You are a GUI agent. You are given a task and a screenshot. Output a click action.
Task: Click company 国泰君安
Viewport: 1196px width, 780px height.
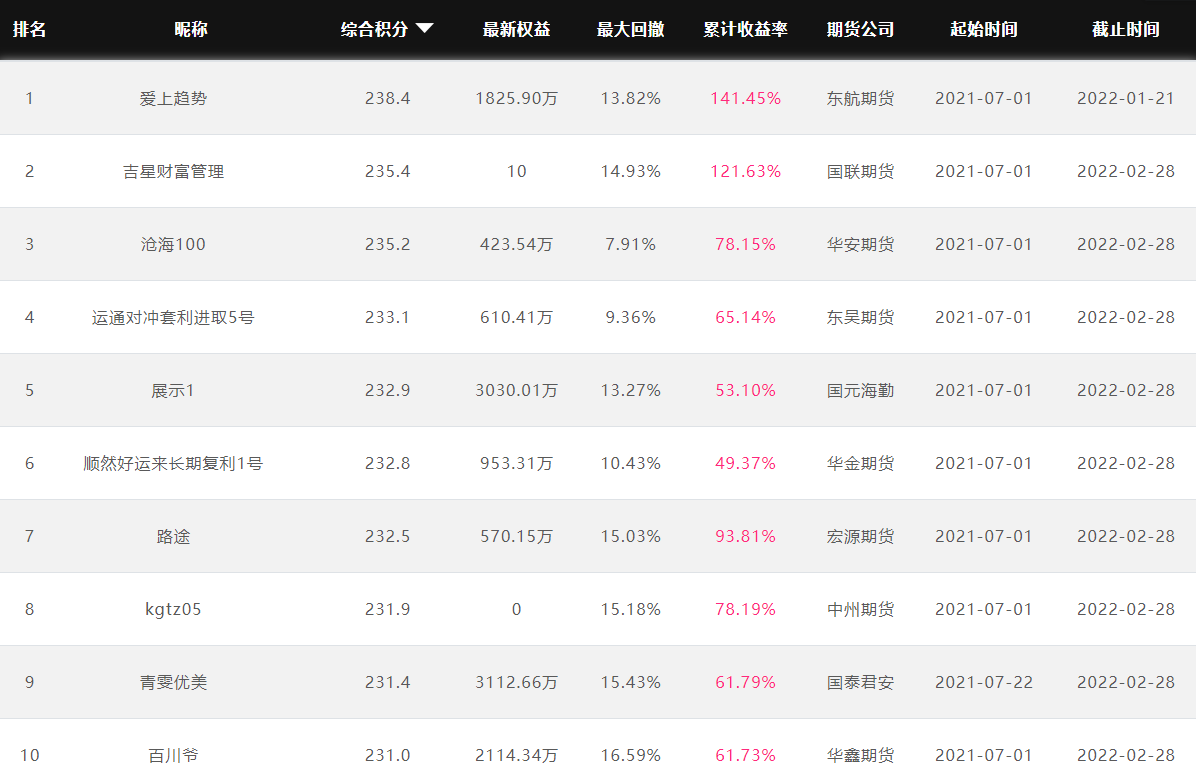(860, 682)
